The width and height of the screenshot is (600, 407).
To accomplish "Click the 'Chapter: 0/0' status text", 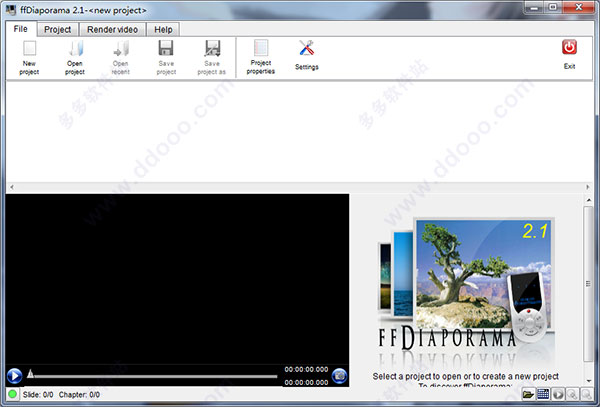I will tap(79, 394).
